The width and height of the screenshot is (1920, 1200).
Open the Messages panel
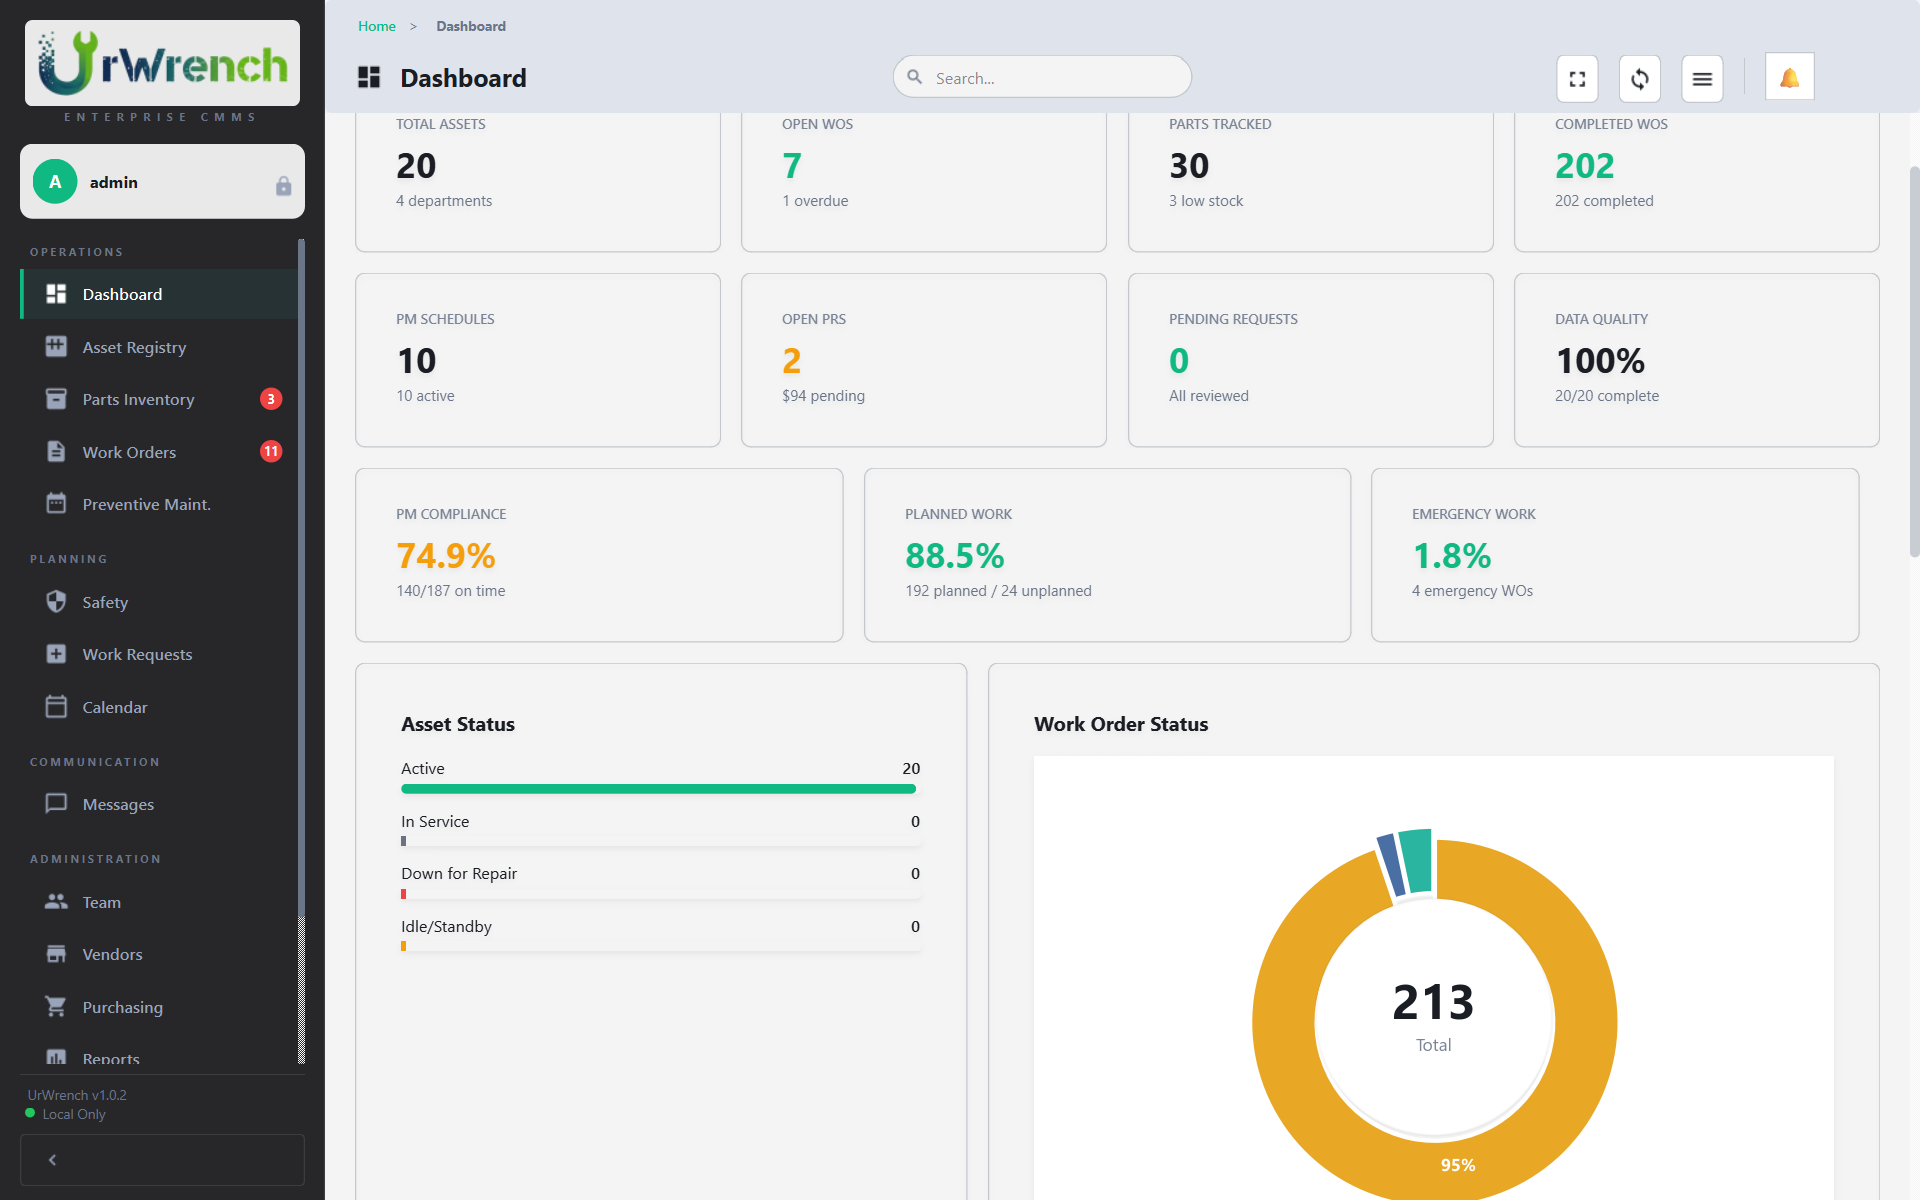(x=117, y=804)
